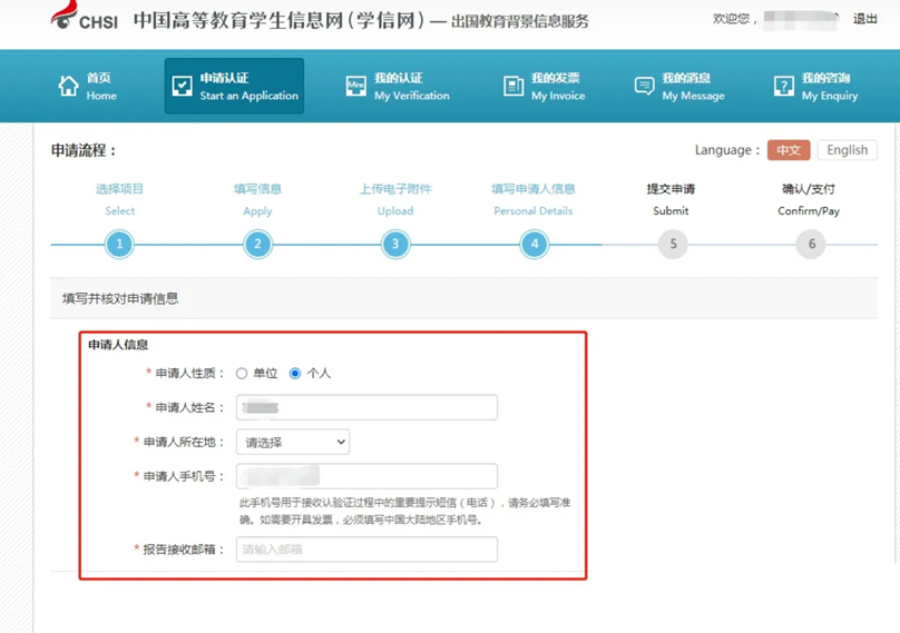Click the My Enquiry question mark icon
The width and height of the screenshot is (900, 633).
[783, 86]
